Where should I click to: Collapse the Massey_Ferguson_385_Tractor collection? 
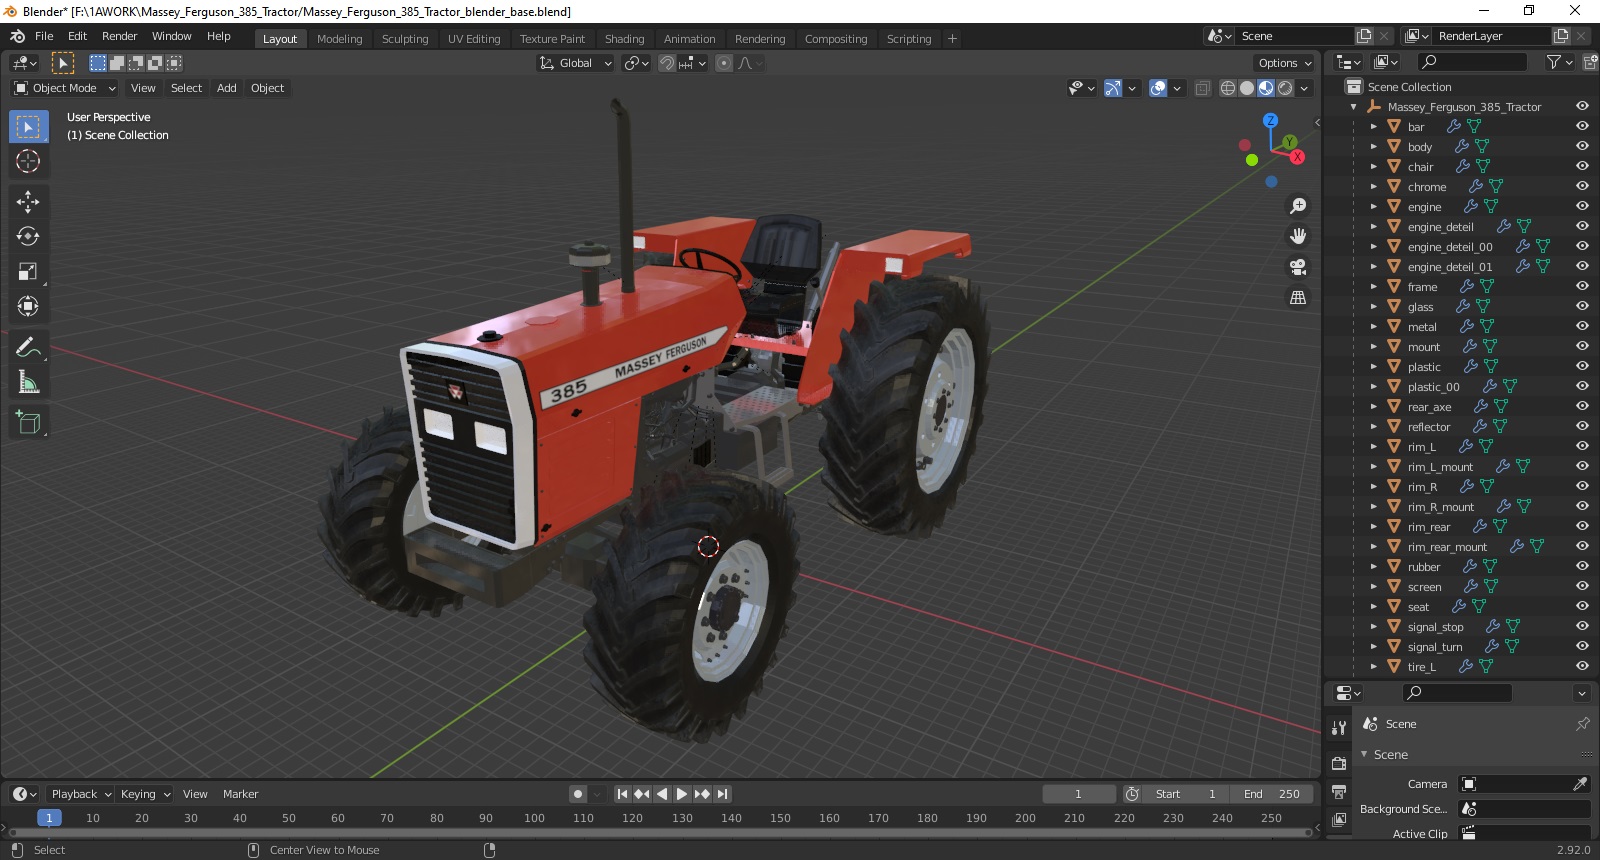pyautogui.click(x=1353, y=107)
